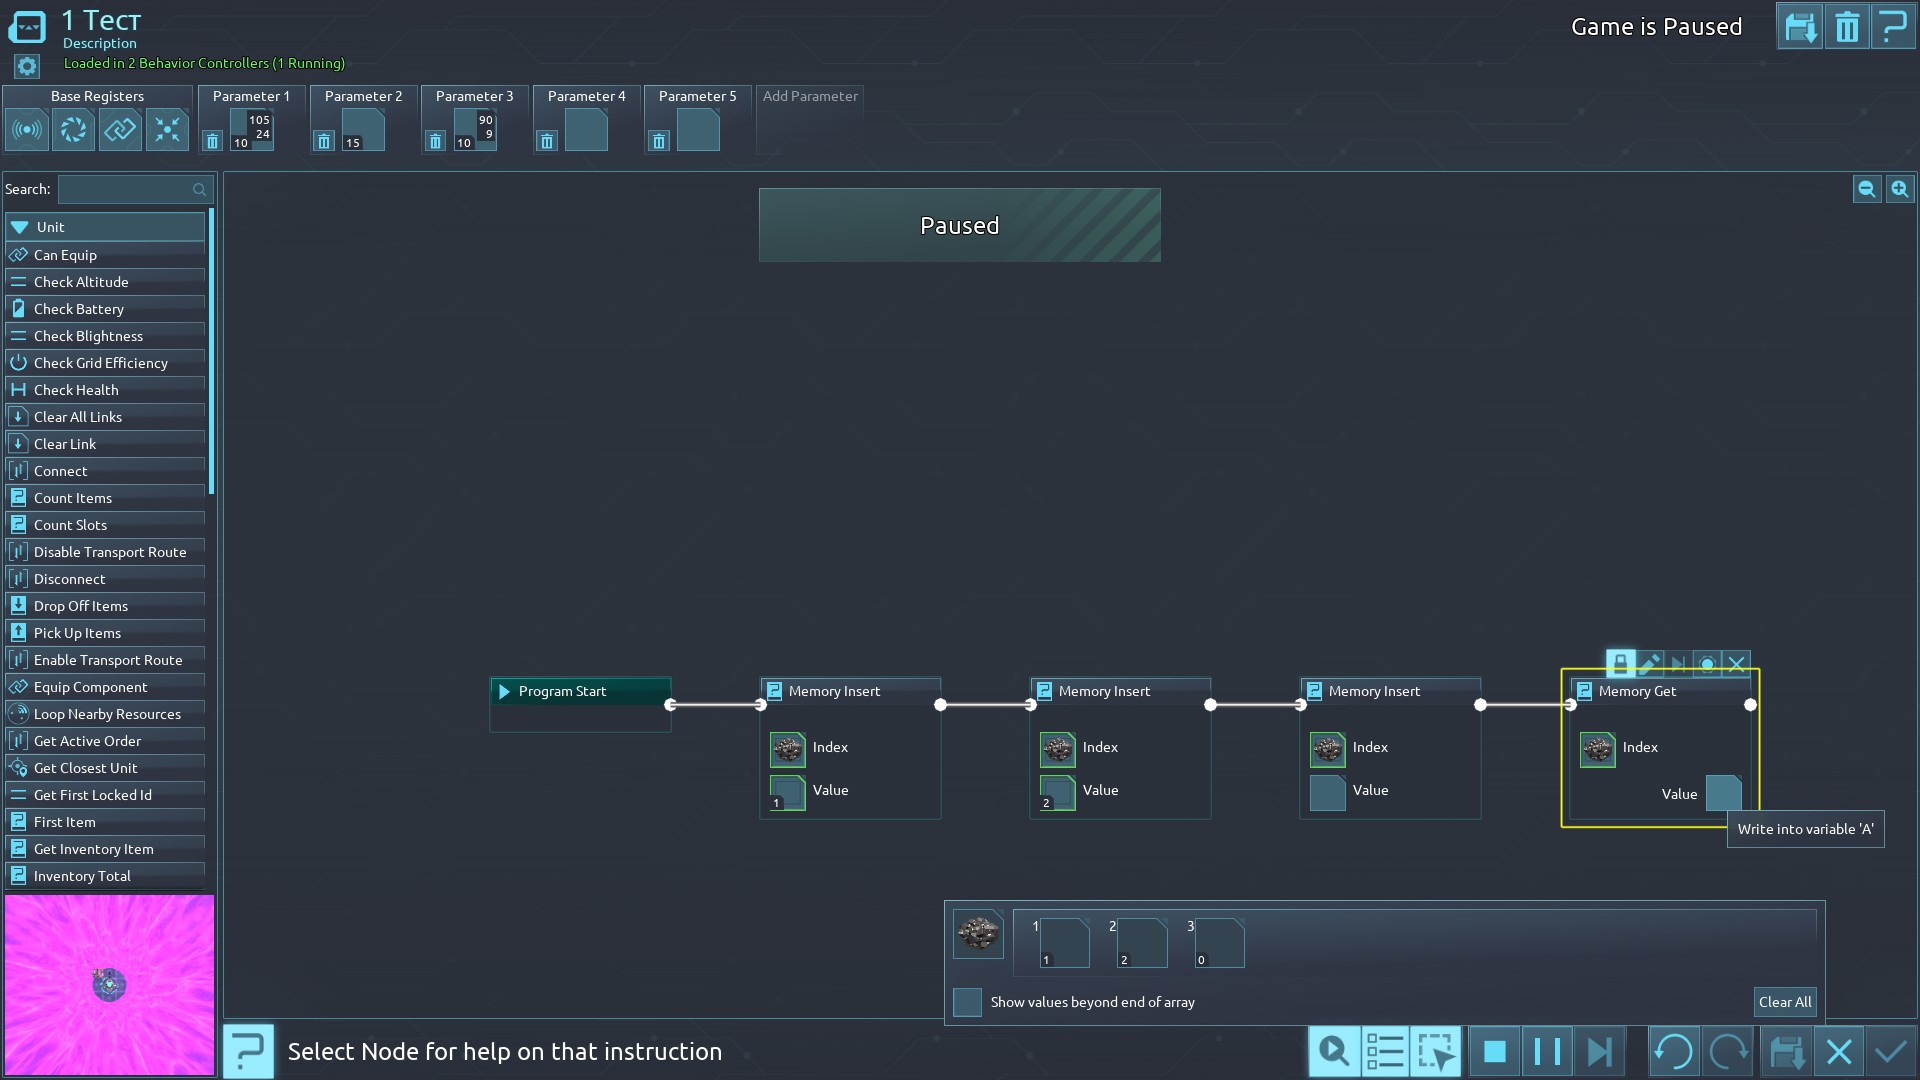Click the signal register icon in Base Registers

pos(27,130)
